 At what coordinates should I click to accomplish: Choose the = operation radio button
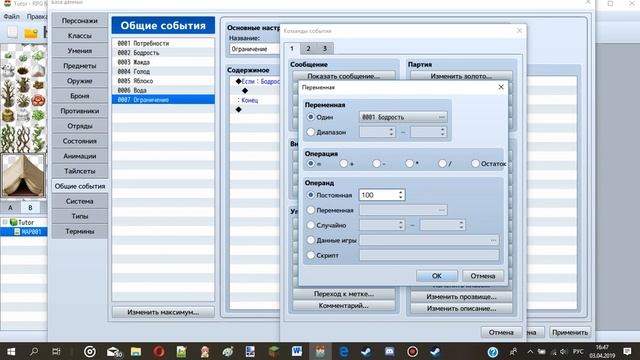[x=311, y=163]
